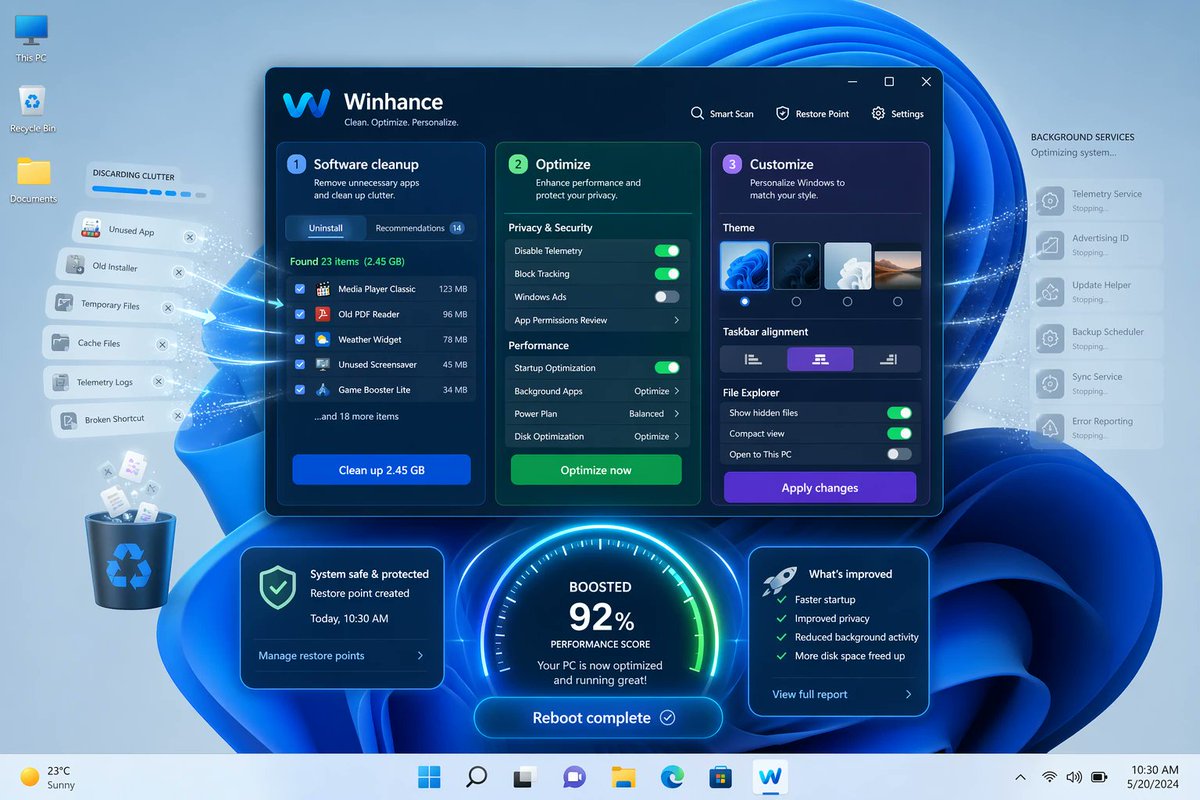This screenshot has height=800, width=1200.
Task: Click the Backup Scheduler service icon
Action: point(1050,338)
